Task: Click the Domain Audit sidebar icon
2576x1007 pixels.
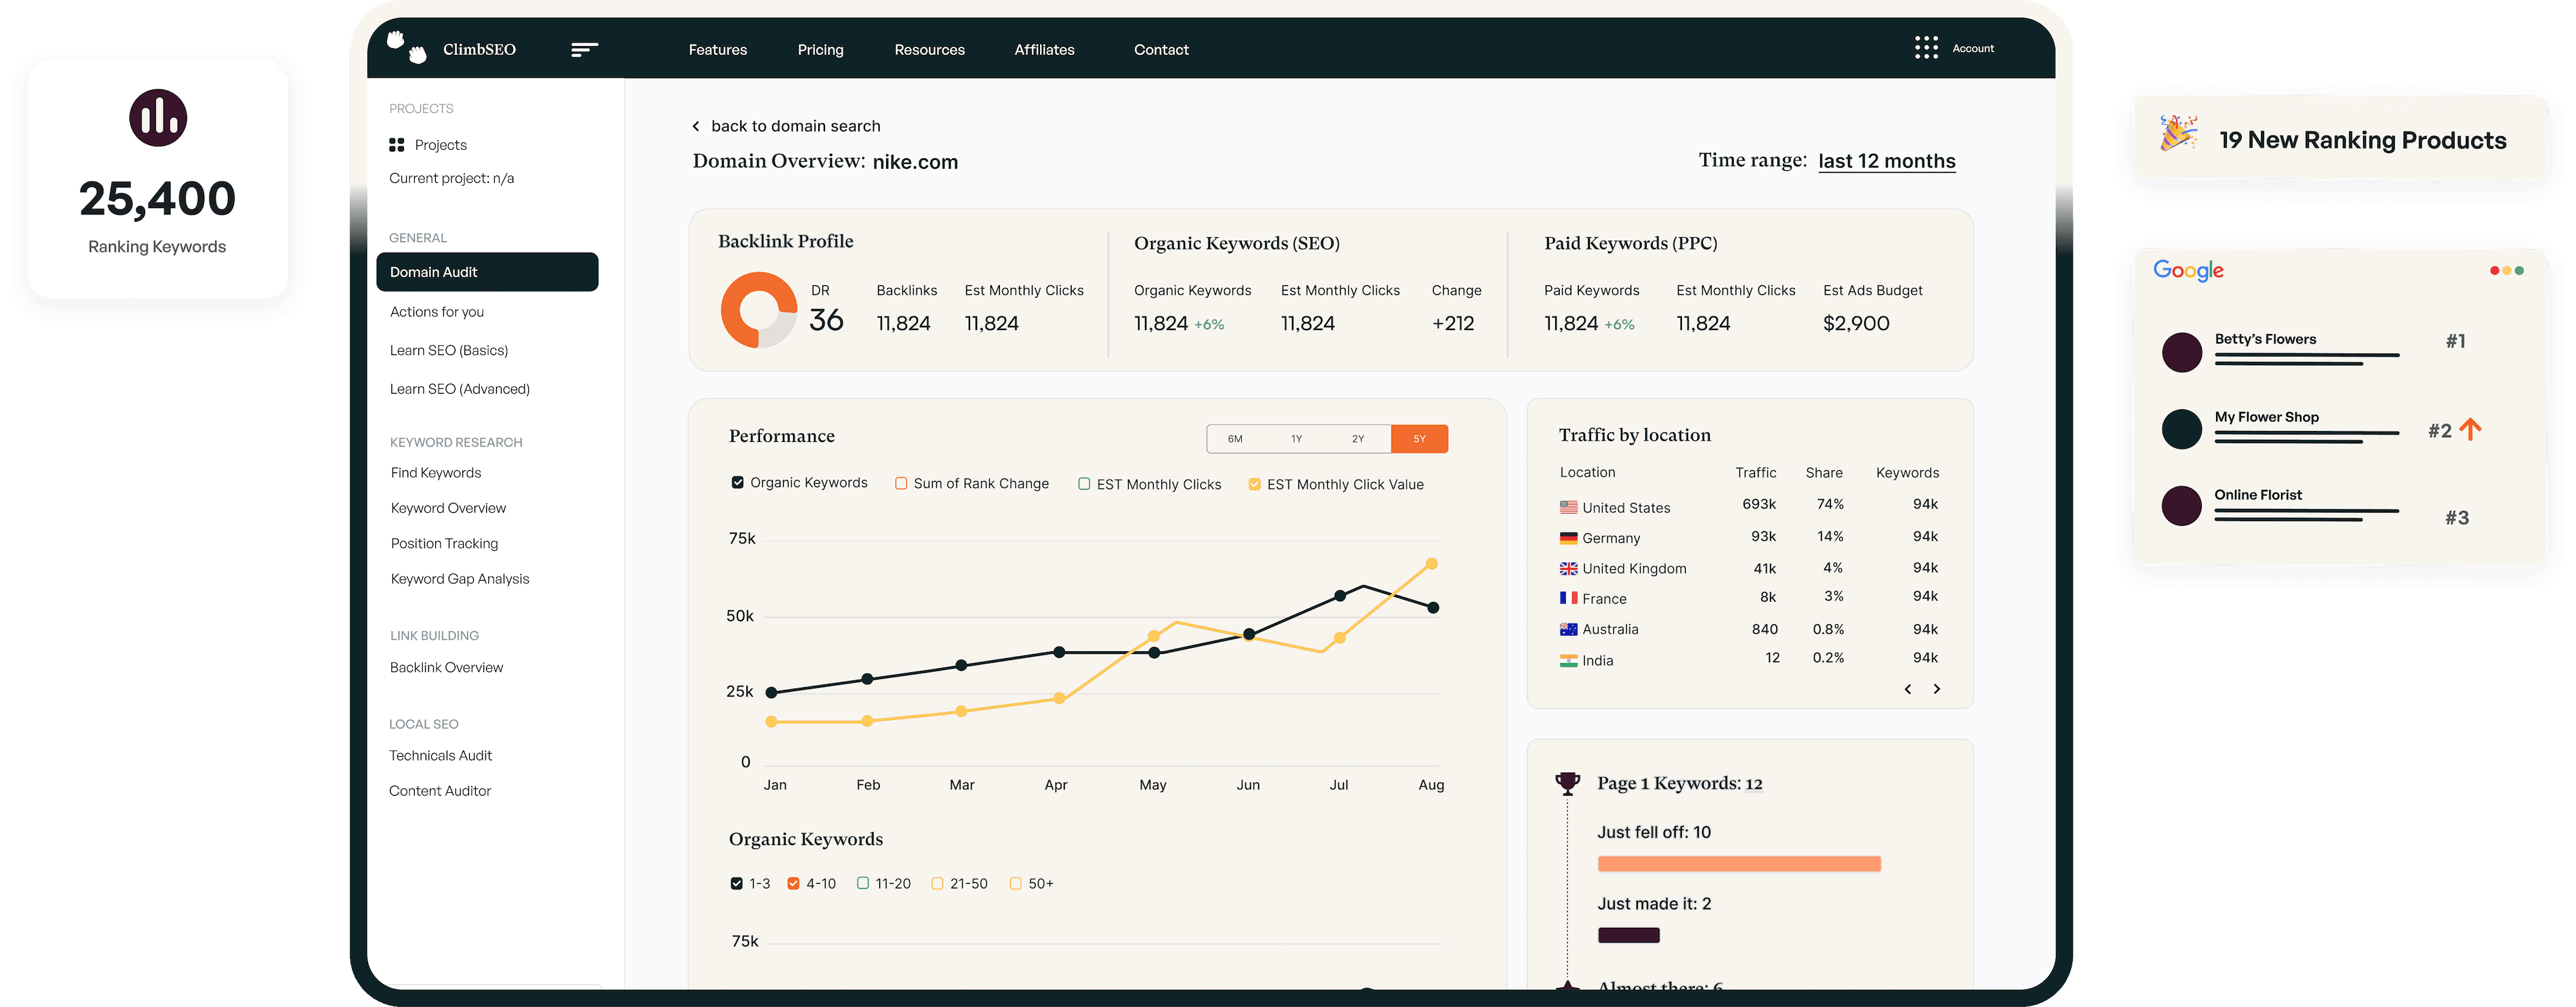Action: coord(486,270)
